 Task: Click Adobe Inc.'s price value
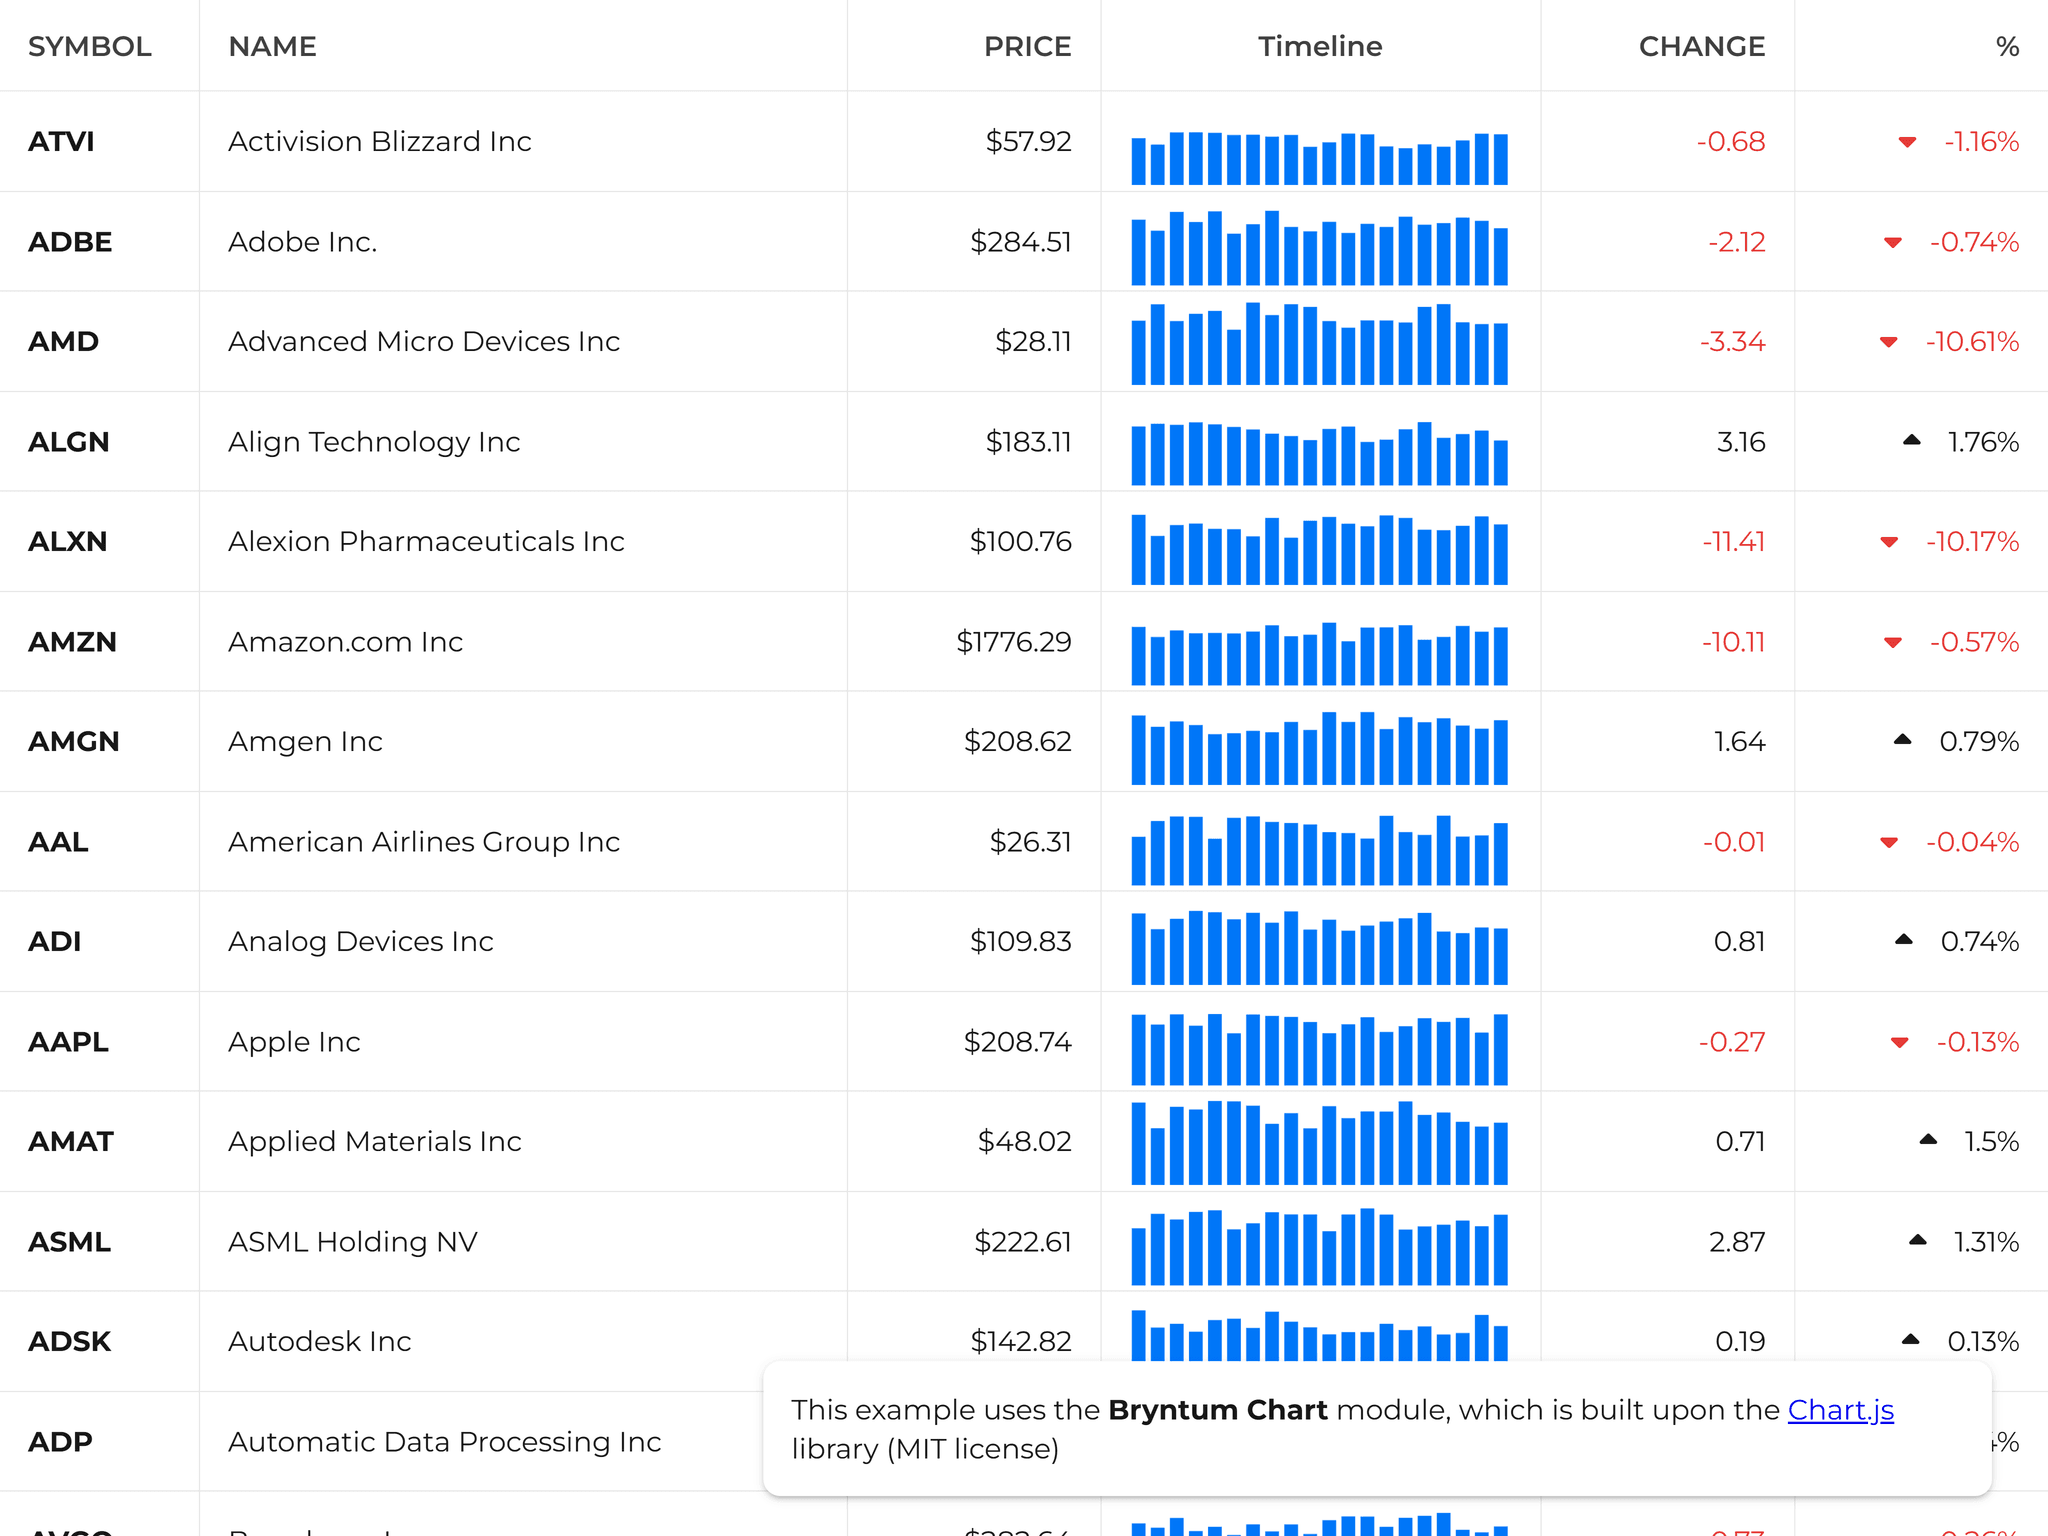click(x=1022, y=241)
